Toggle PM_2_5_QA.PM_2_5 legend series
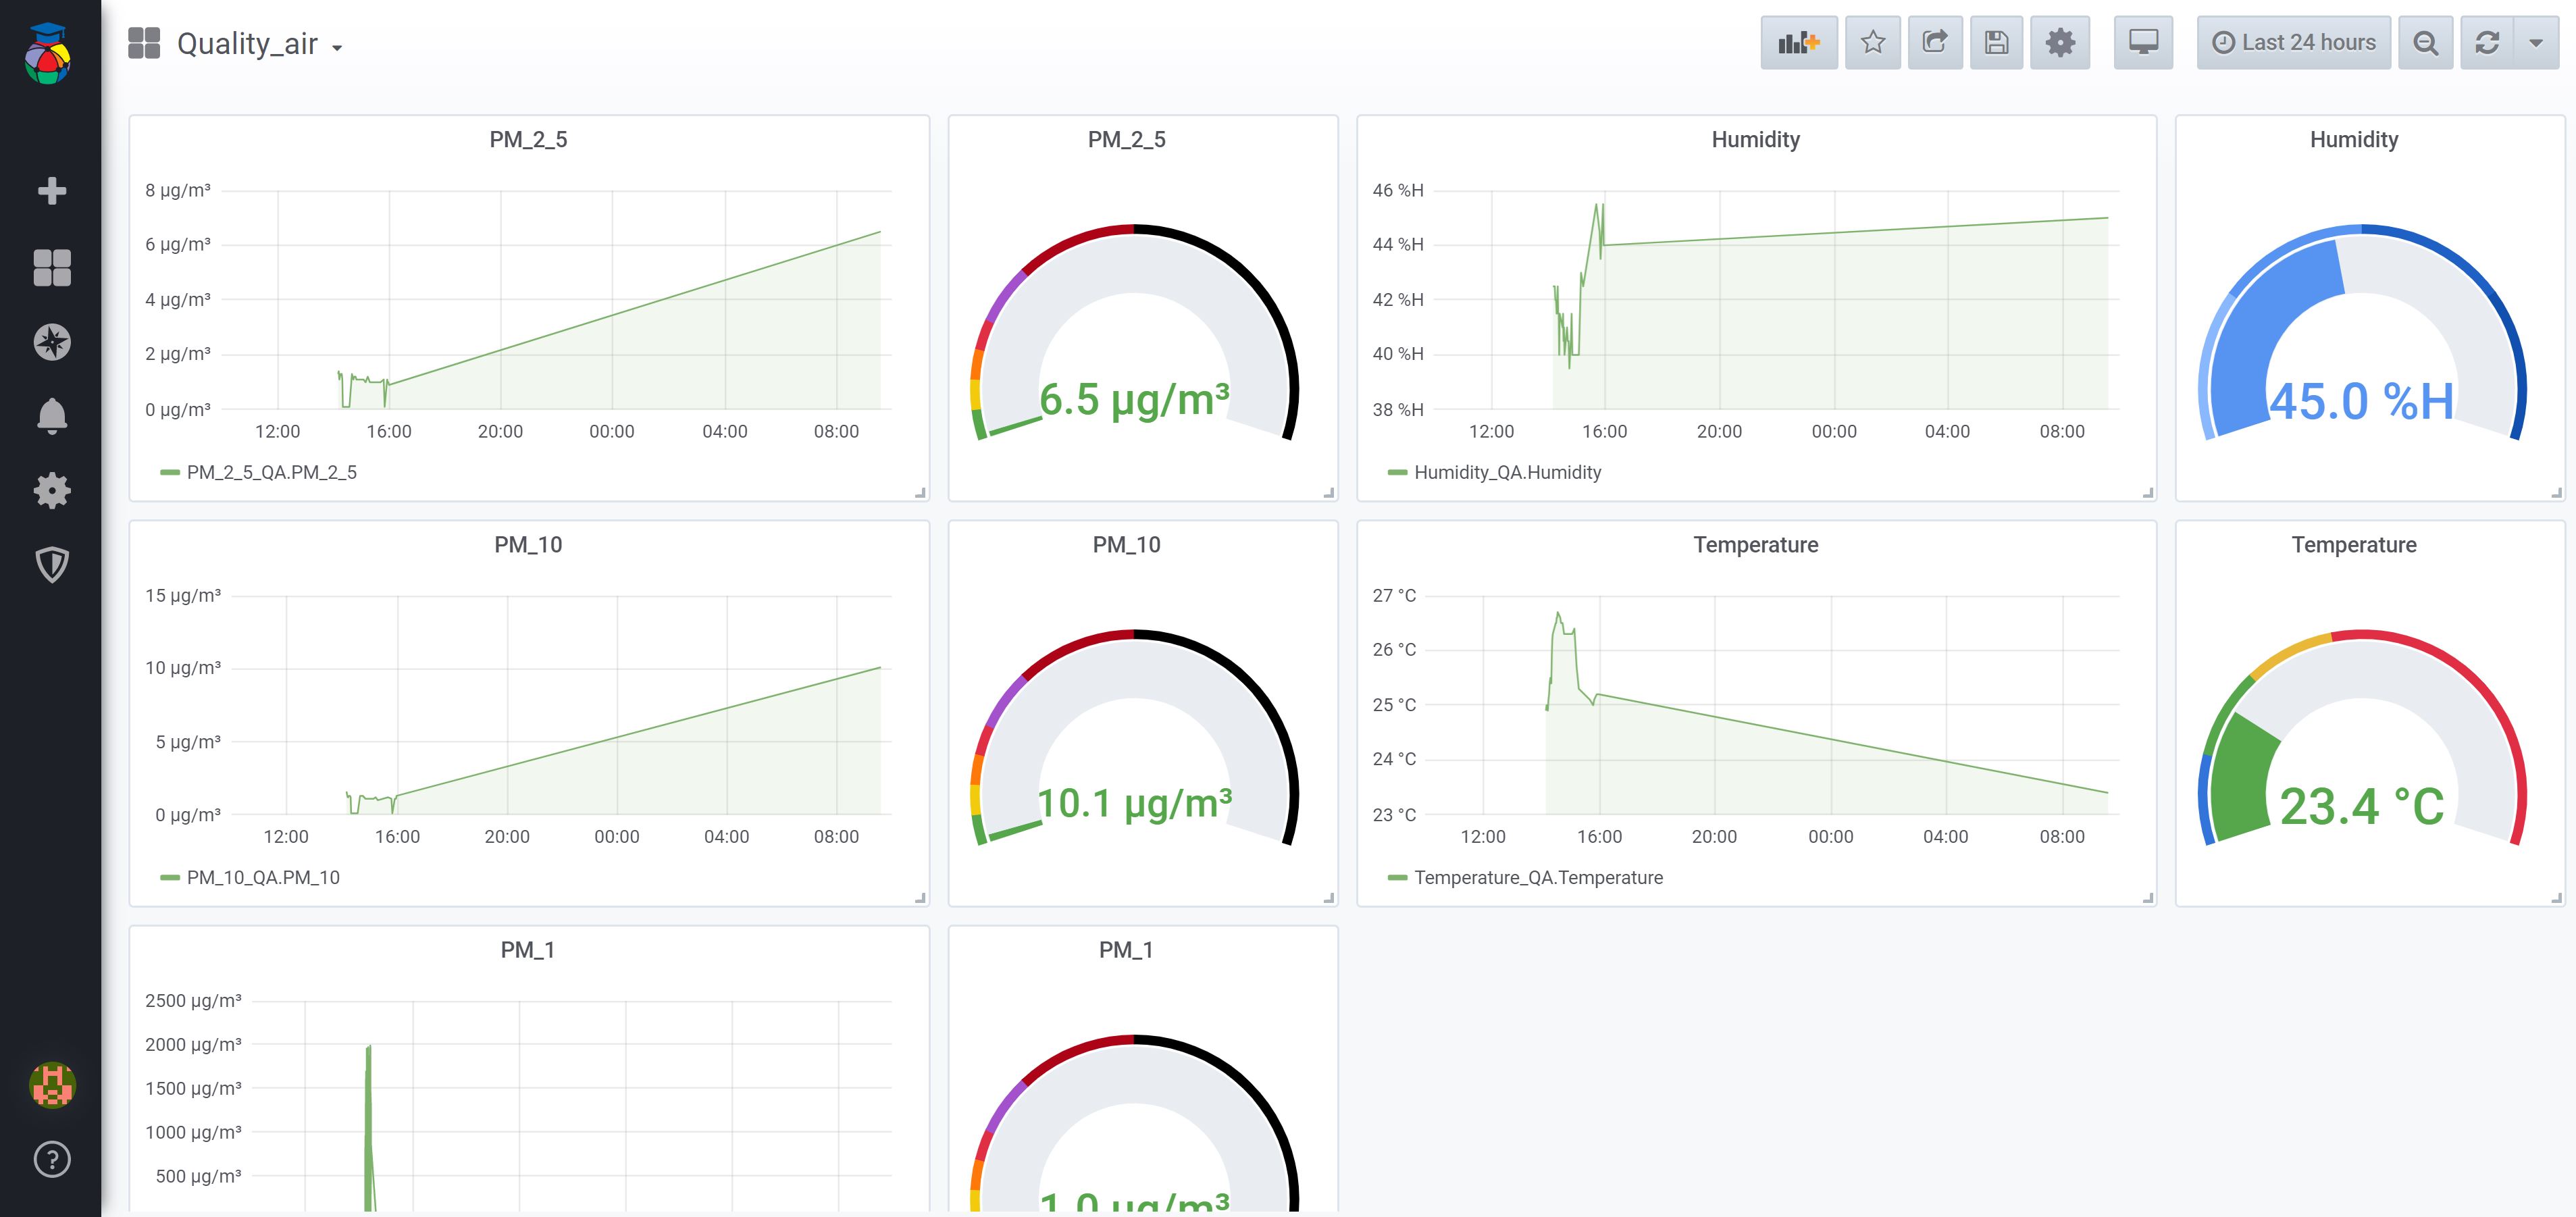Image resolution: width=2576 pixels, height=1217 pixels. point(272,472)
